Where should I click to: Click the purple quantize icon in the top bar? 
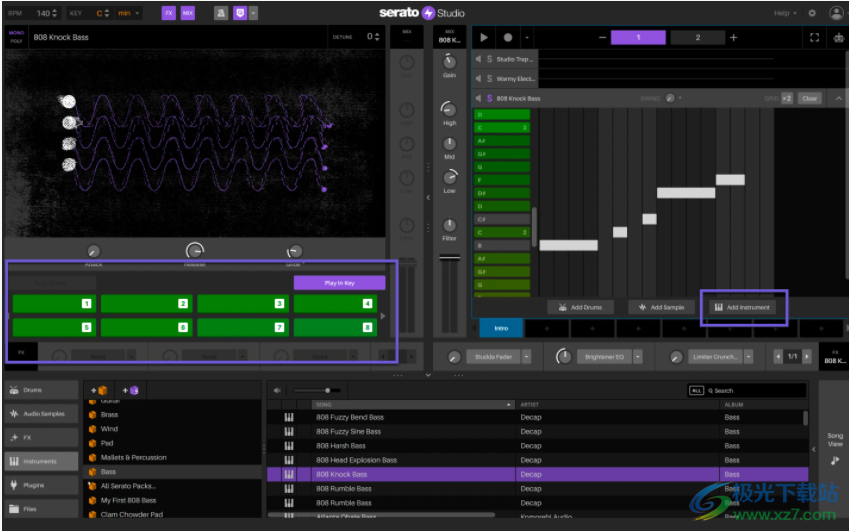coord(240,13)
